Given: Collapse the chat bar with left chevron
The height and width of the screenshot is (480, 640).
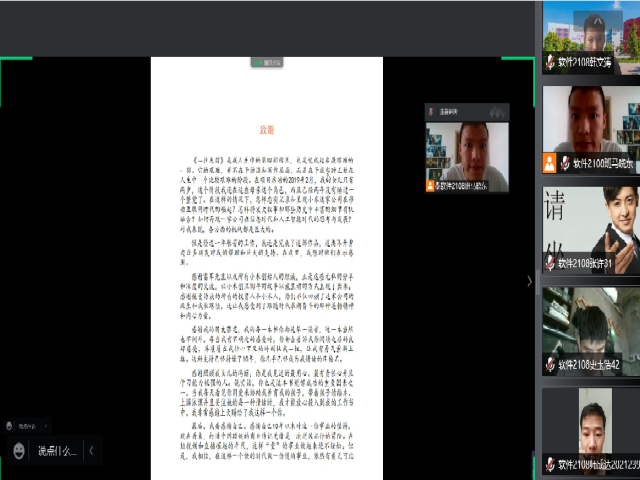Looking at the screenshot, I should pyautogui.click(x=92, y=451).
